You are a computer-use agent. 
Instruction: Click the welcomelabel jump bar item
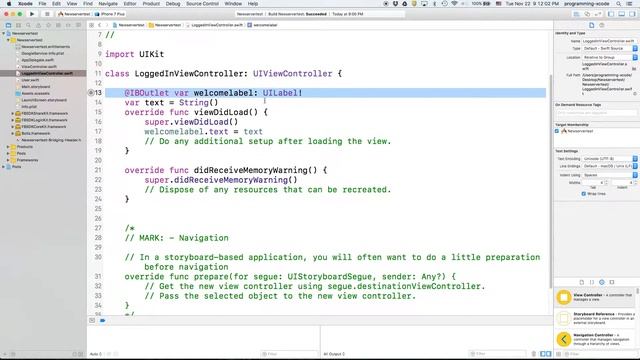click(262, 25)
